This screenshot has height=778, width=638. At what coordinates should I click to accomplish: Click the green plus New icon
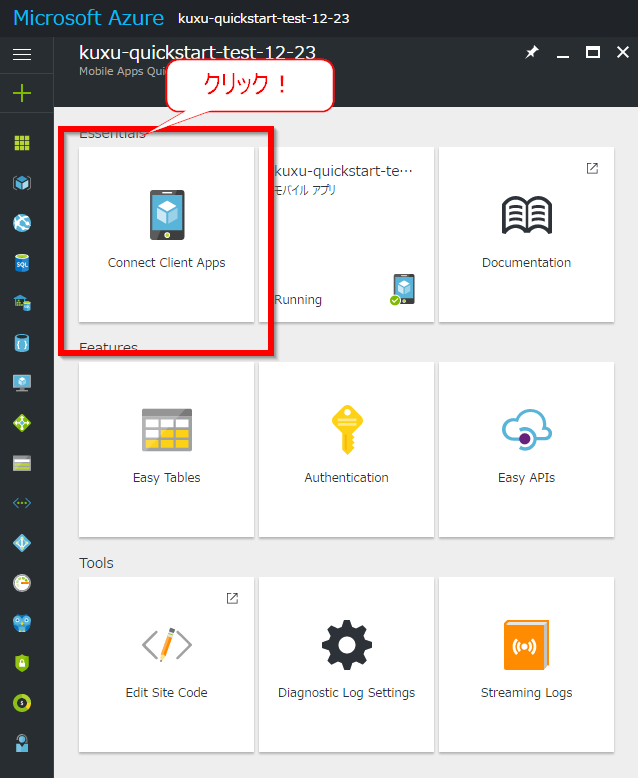click(22, 93)
